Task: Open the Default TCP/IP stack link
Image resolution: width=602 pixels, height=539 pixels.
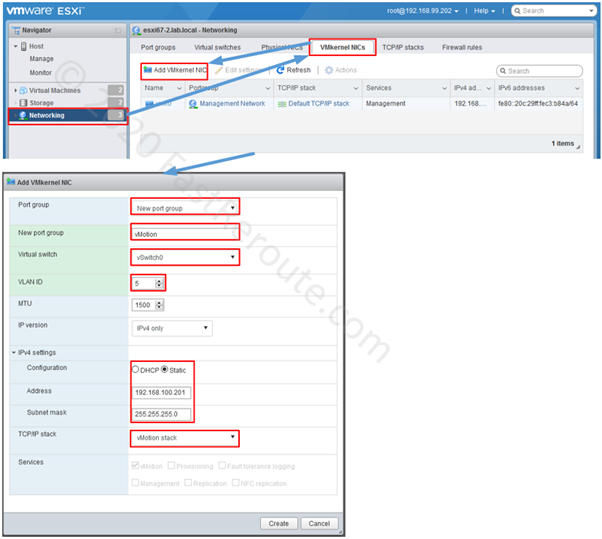Action: 319,104
